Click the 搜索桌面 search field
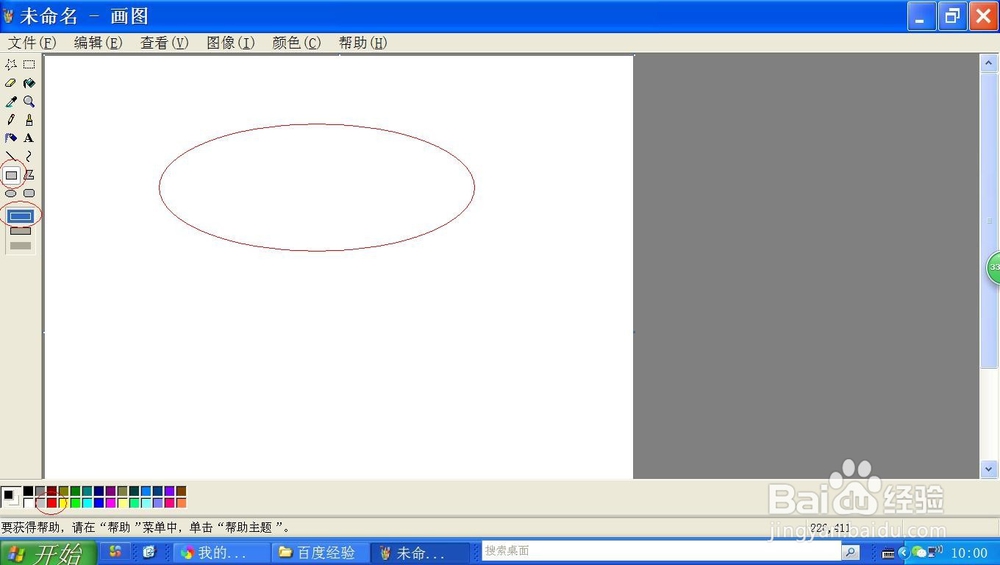Viewport: 1000px width, 565px height. tap(661, 551)
